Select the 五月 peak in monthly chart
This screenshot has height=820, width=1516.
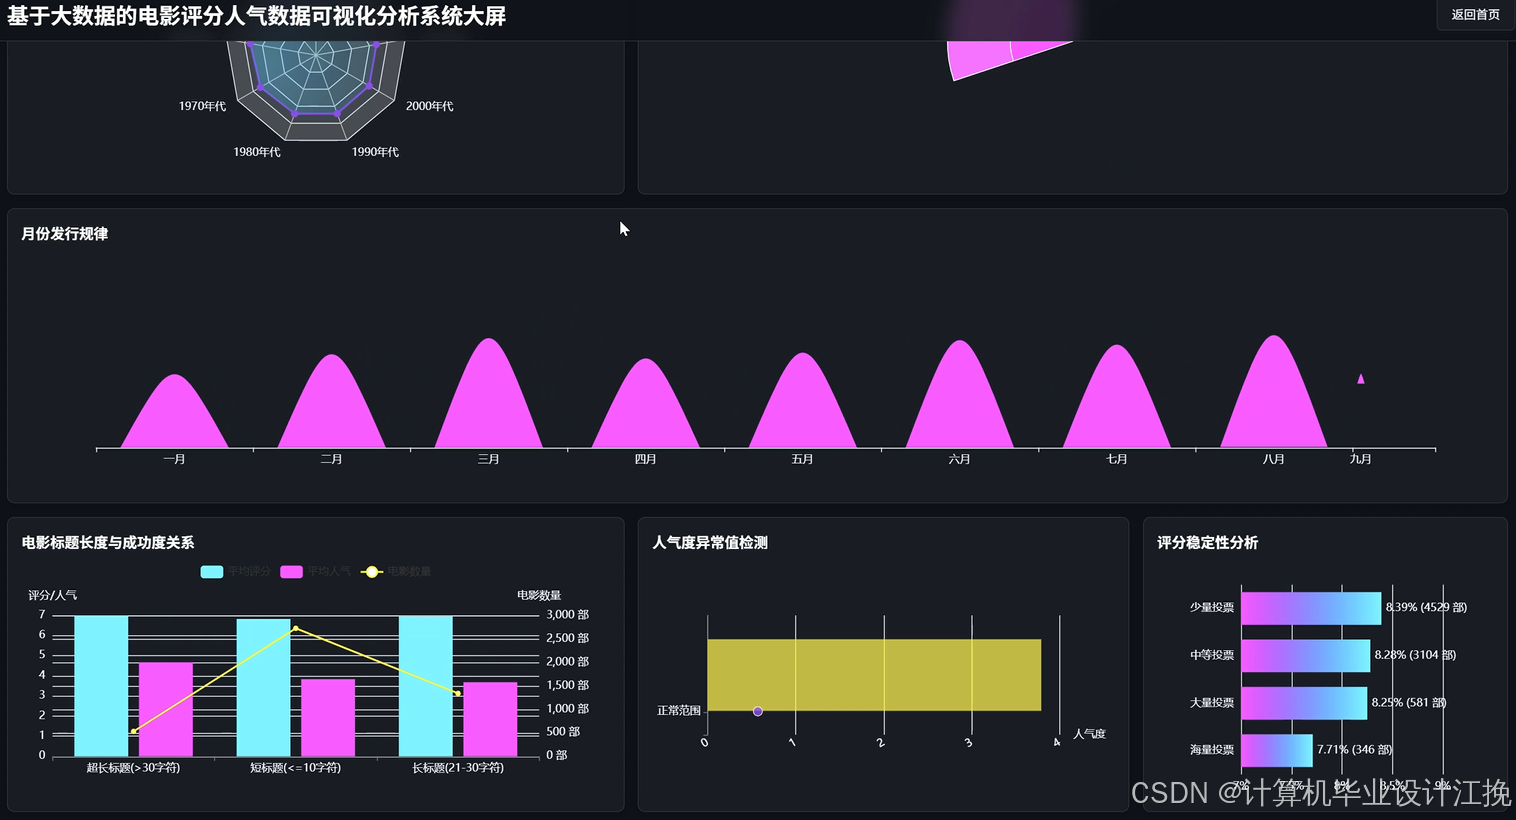tap(803, 407)
